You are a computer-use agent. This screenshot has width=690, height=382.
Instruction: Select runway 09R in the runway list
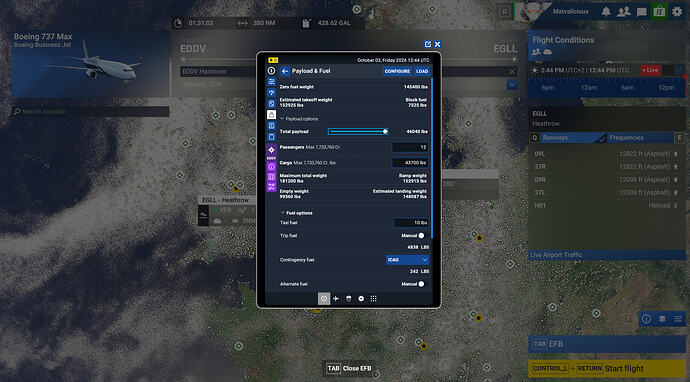click(607, 180)
